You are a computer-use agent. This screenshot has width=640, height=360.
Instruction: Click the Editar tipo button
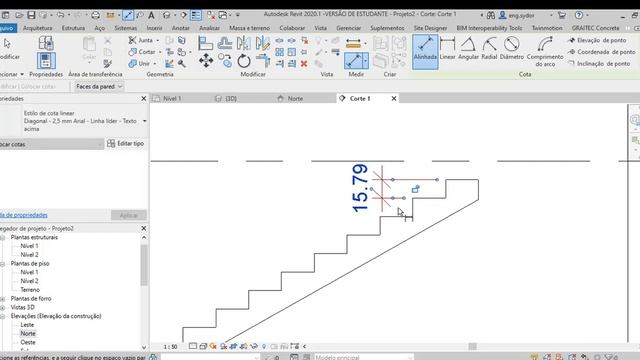tap(125, 144)
